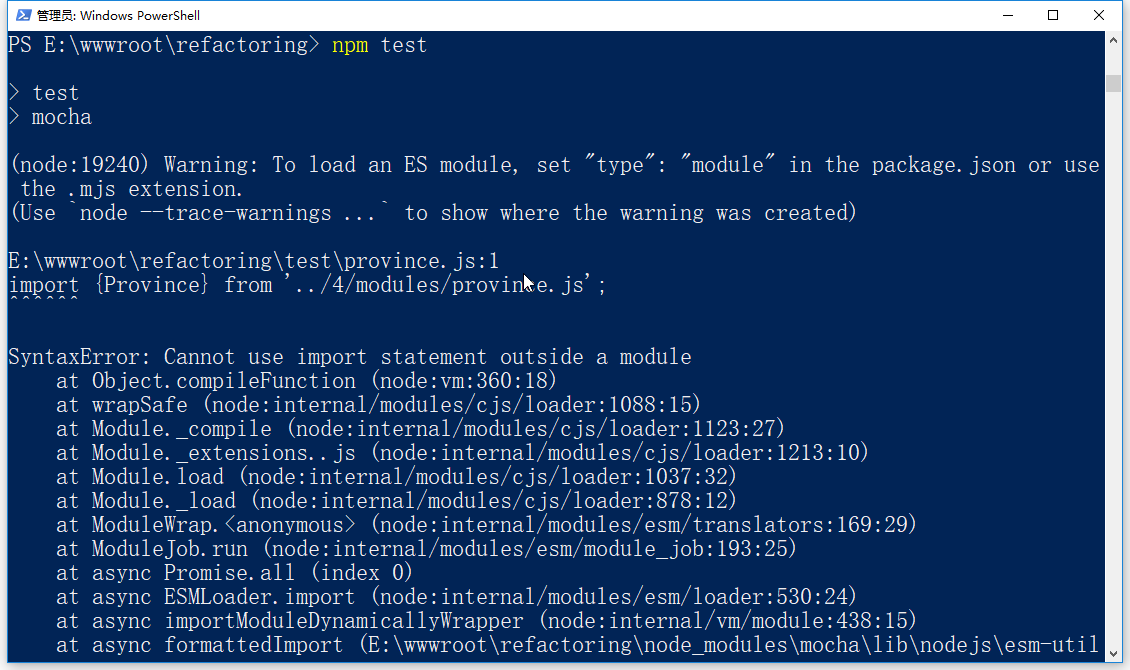Click the 'node --trace-warnings' hint text
This screenshot has height=670, width=1130.
(205, 213)
